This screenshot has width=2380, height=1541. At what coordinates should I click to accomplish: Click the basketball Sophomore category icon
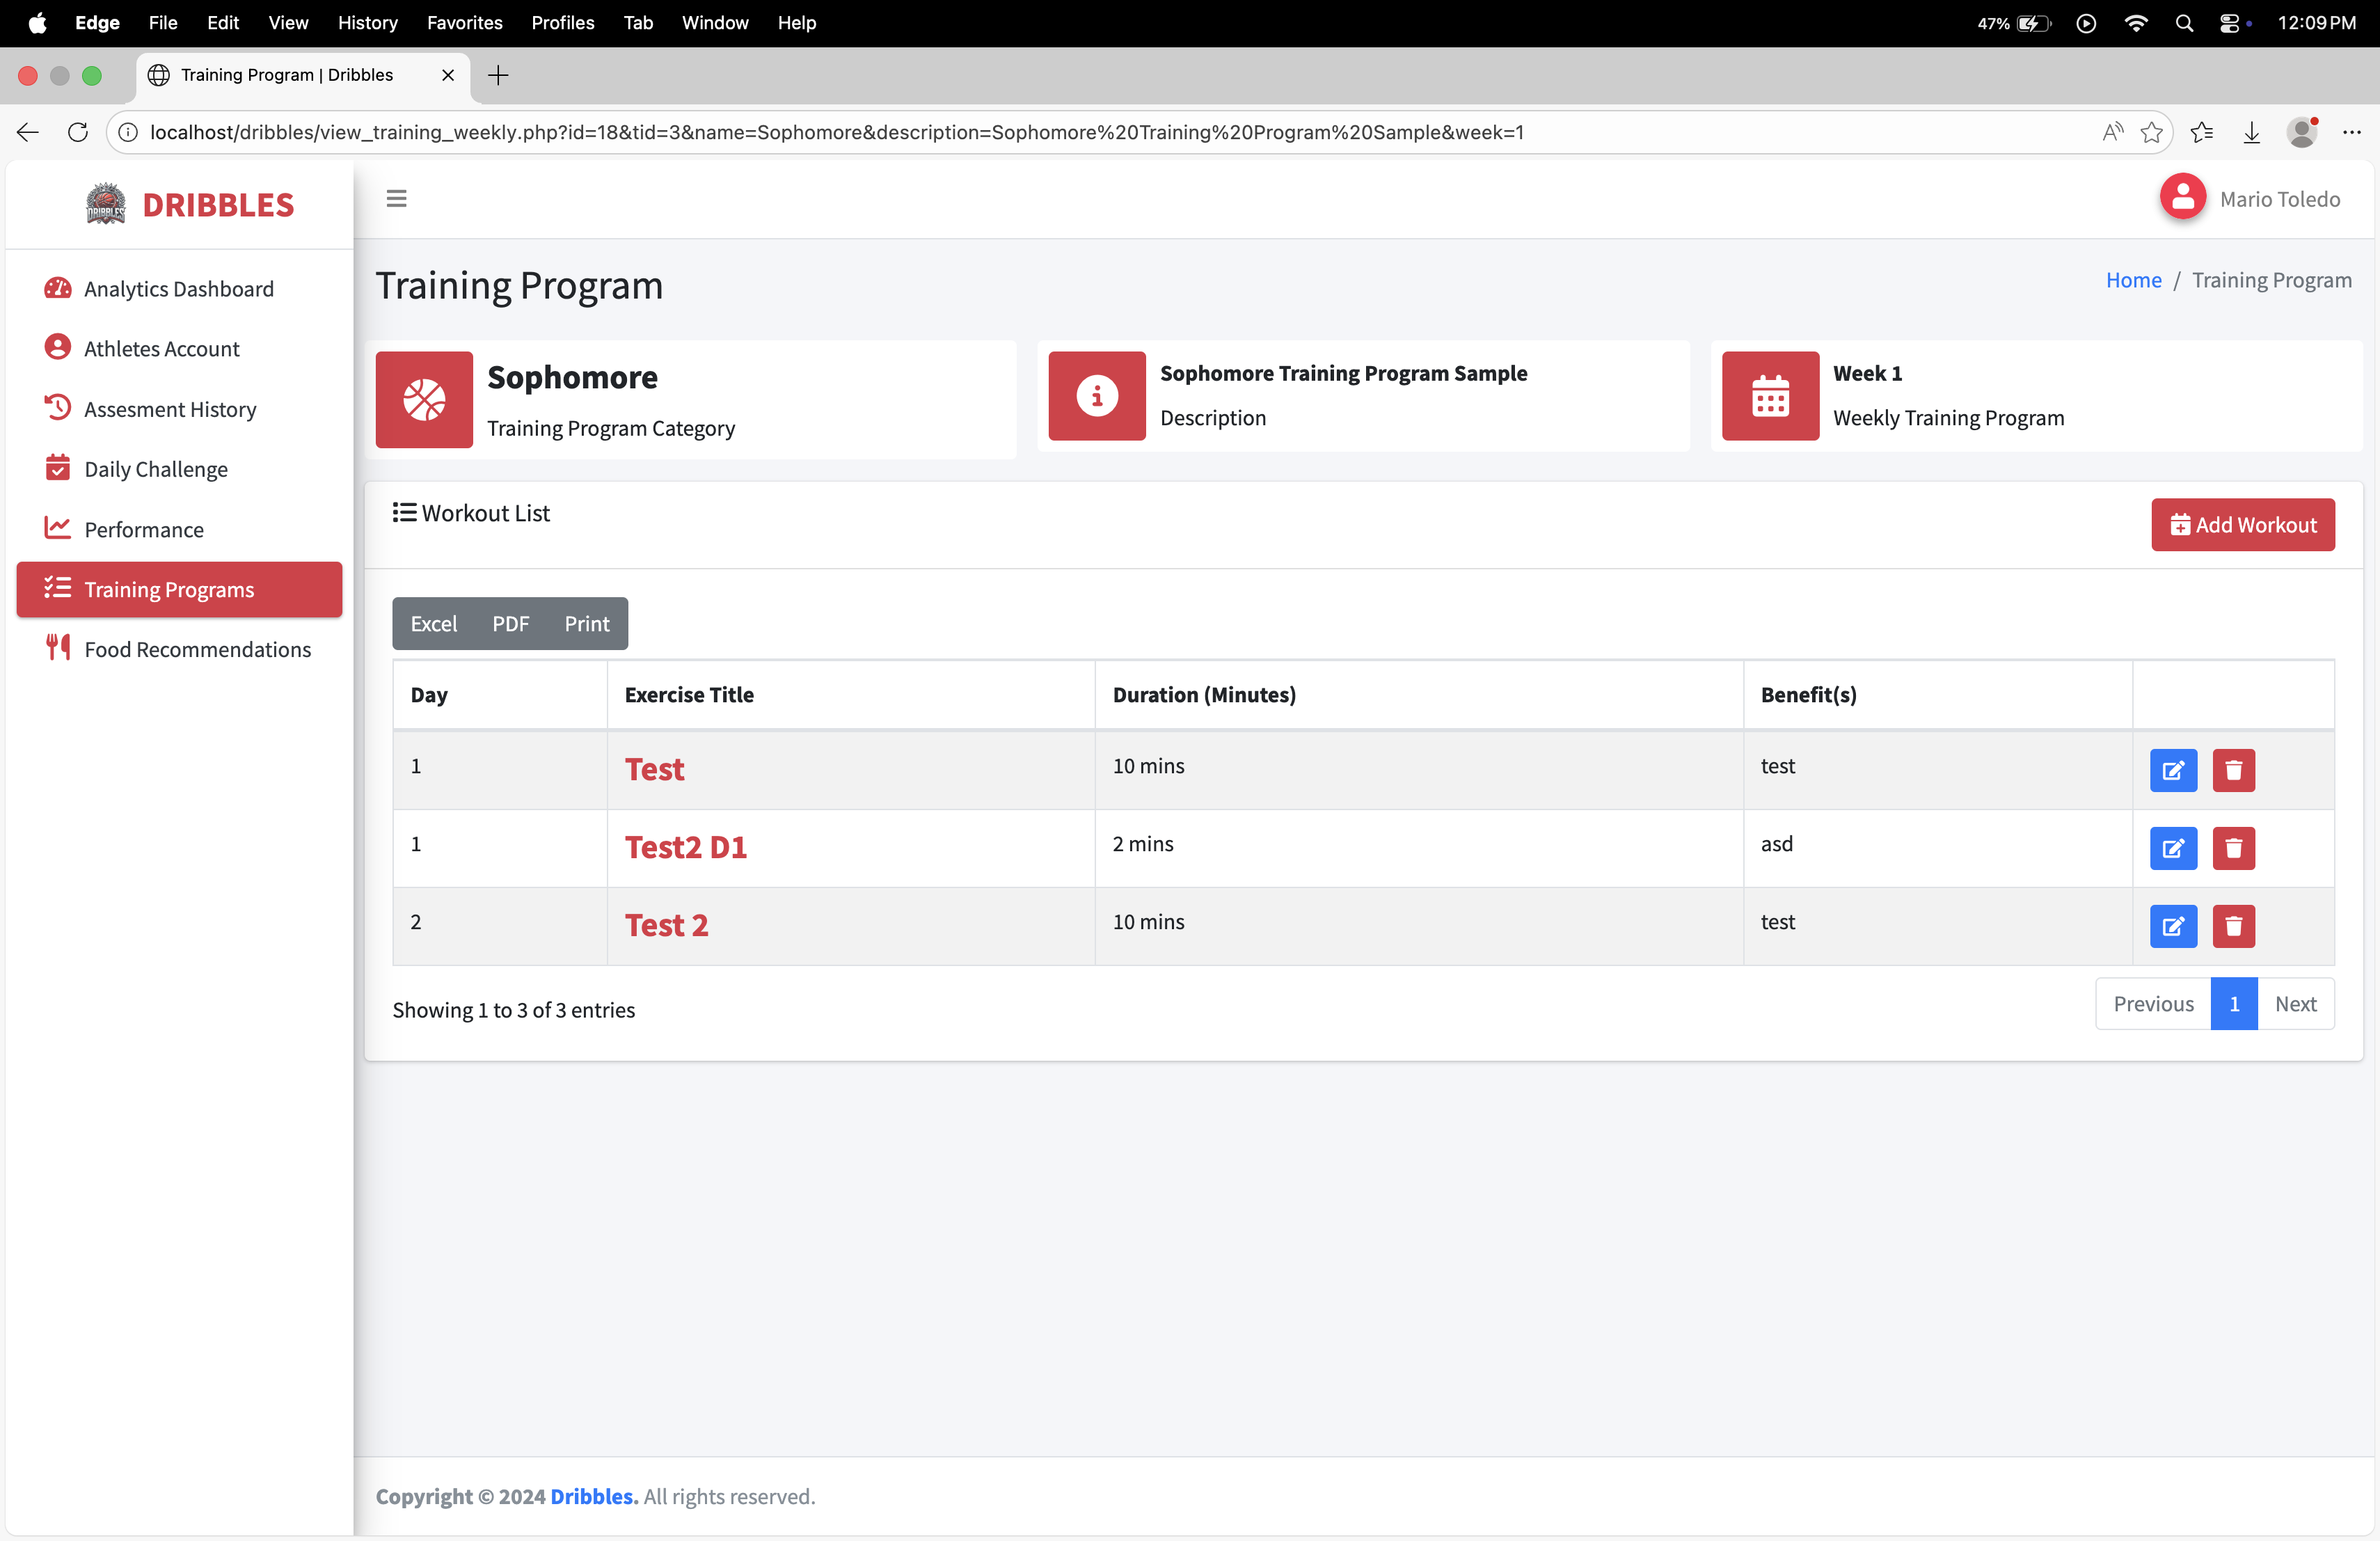pos(424,399)
